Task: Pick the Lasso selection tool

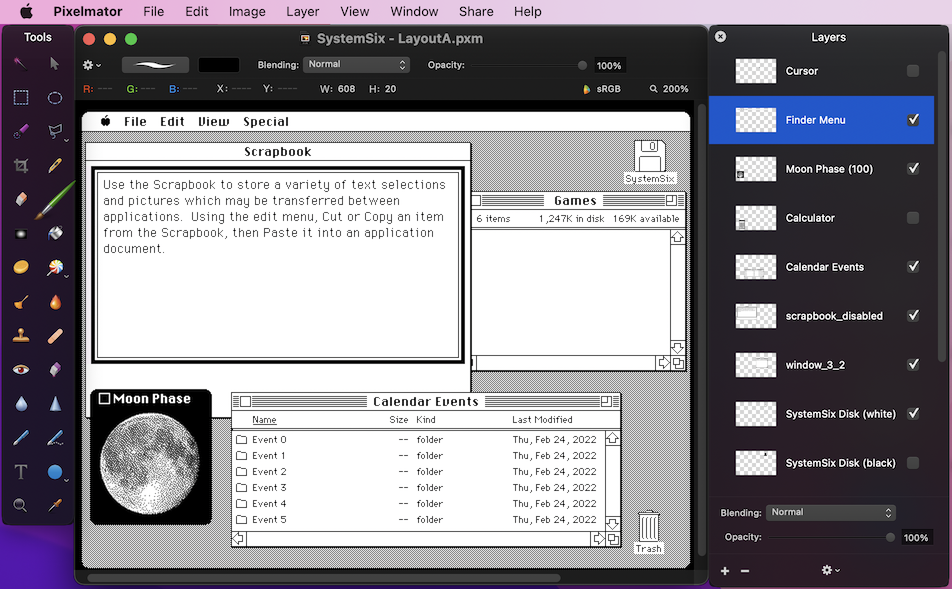Action: (x=55, y=131)
